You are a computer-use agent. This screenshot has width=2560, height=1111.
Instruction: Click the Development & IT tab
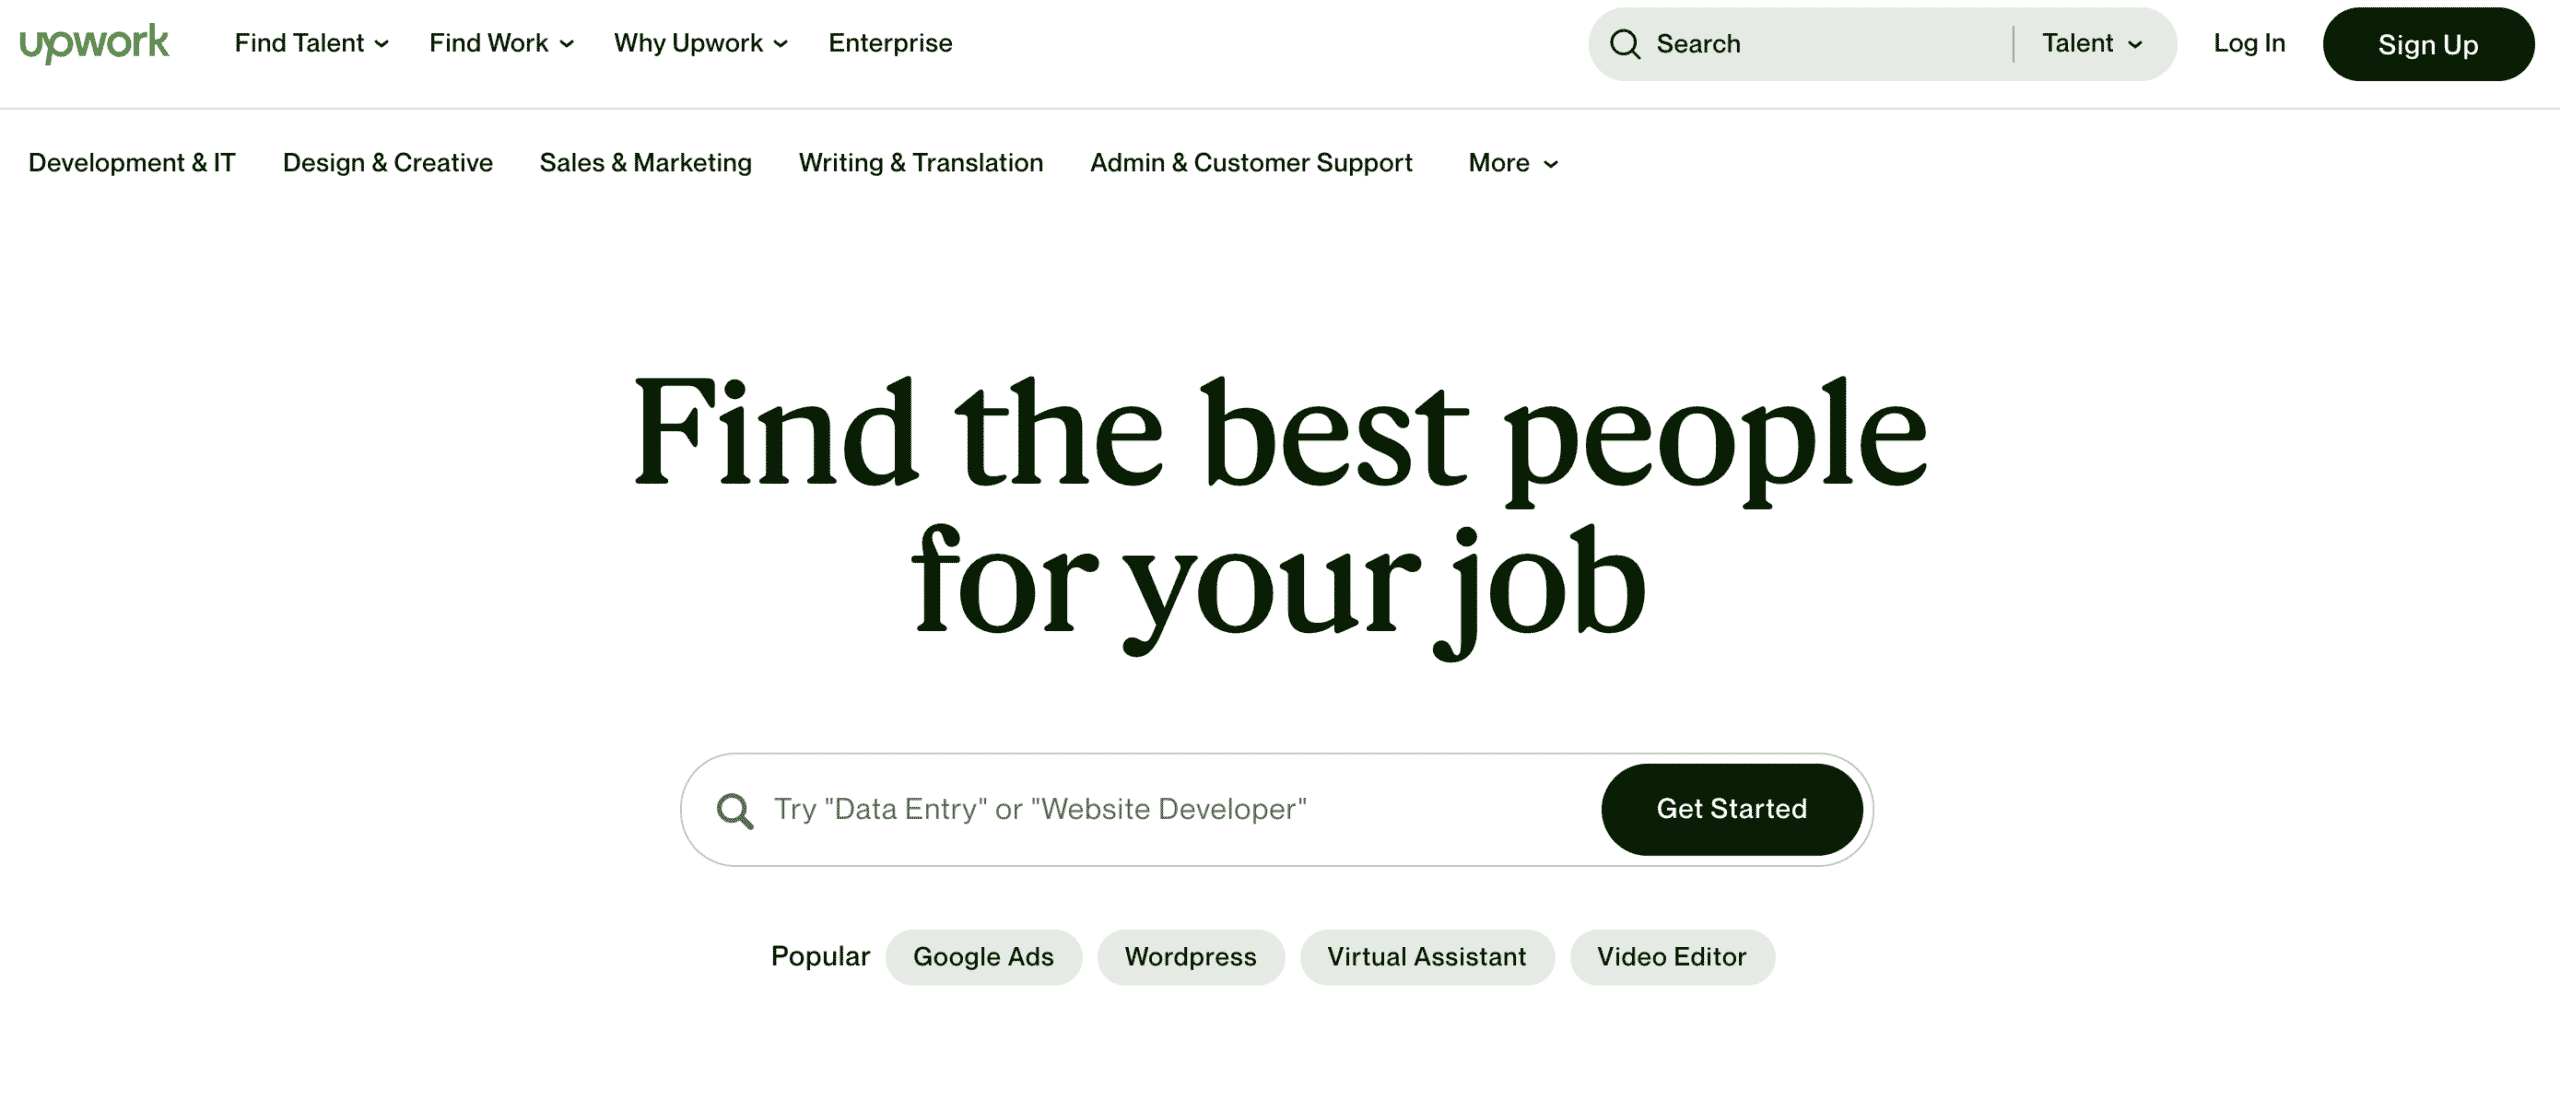pyautogui.click(x=132, y=162)
